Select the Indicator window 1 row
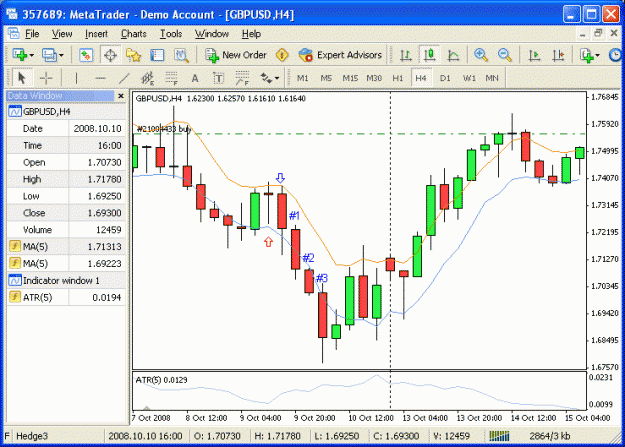 66,281
